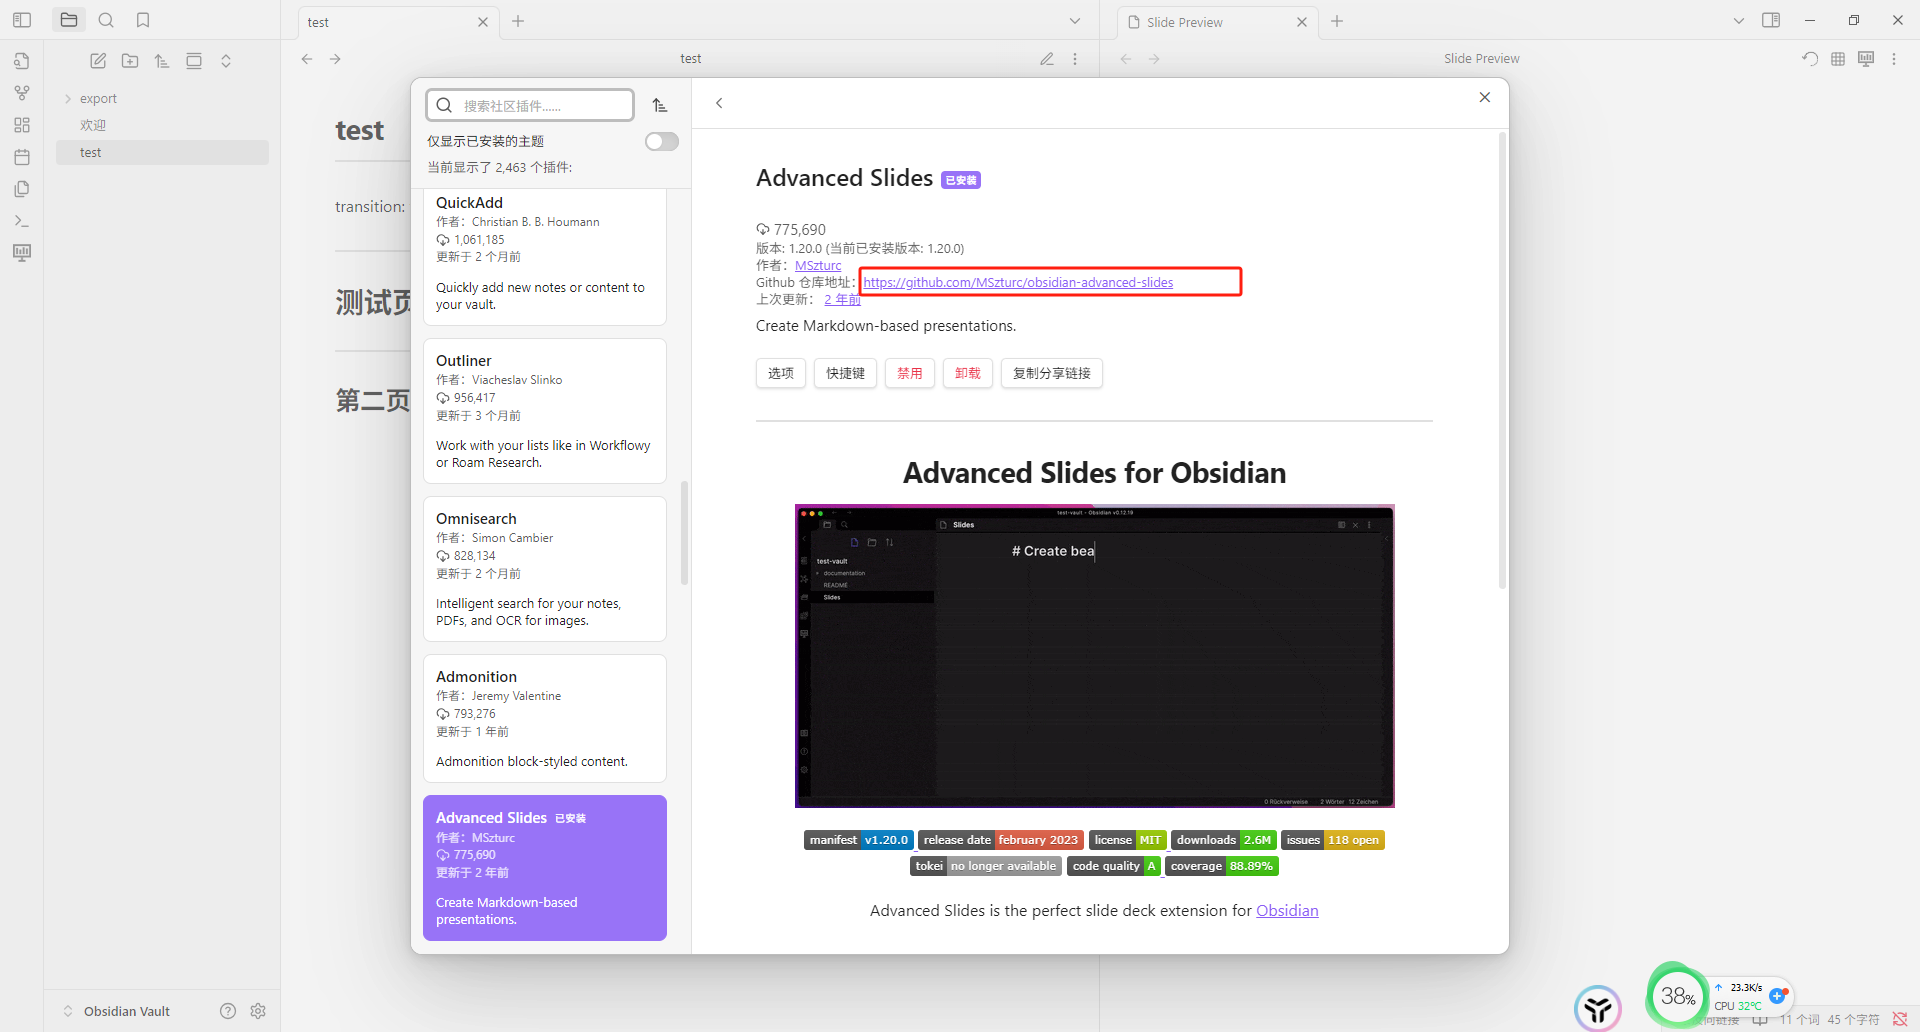Screen dimensions: 1920x1032
Task: Open slide overview using the grid icon
Action: (1836, 58)
